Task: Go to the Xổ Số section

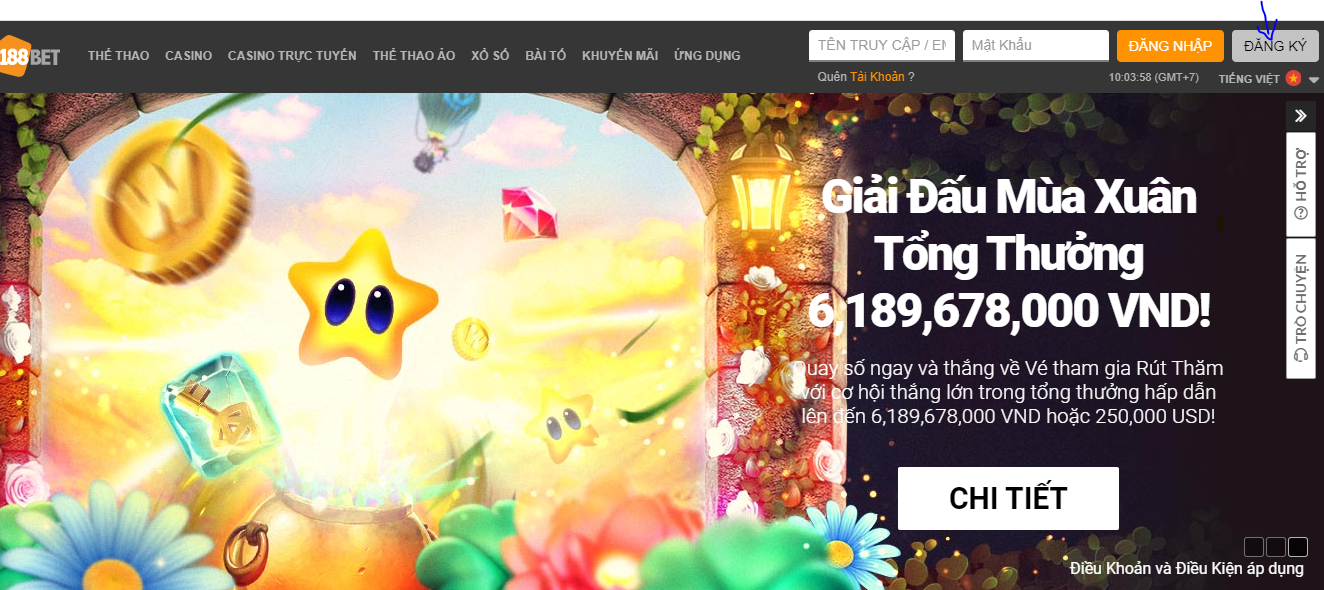Action: coord(490,56)
